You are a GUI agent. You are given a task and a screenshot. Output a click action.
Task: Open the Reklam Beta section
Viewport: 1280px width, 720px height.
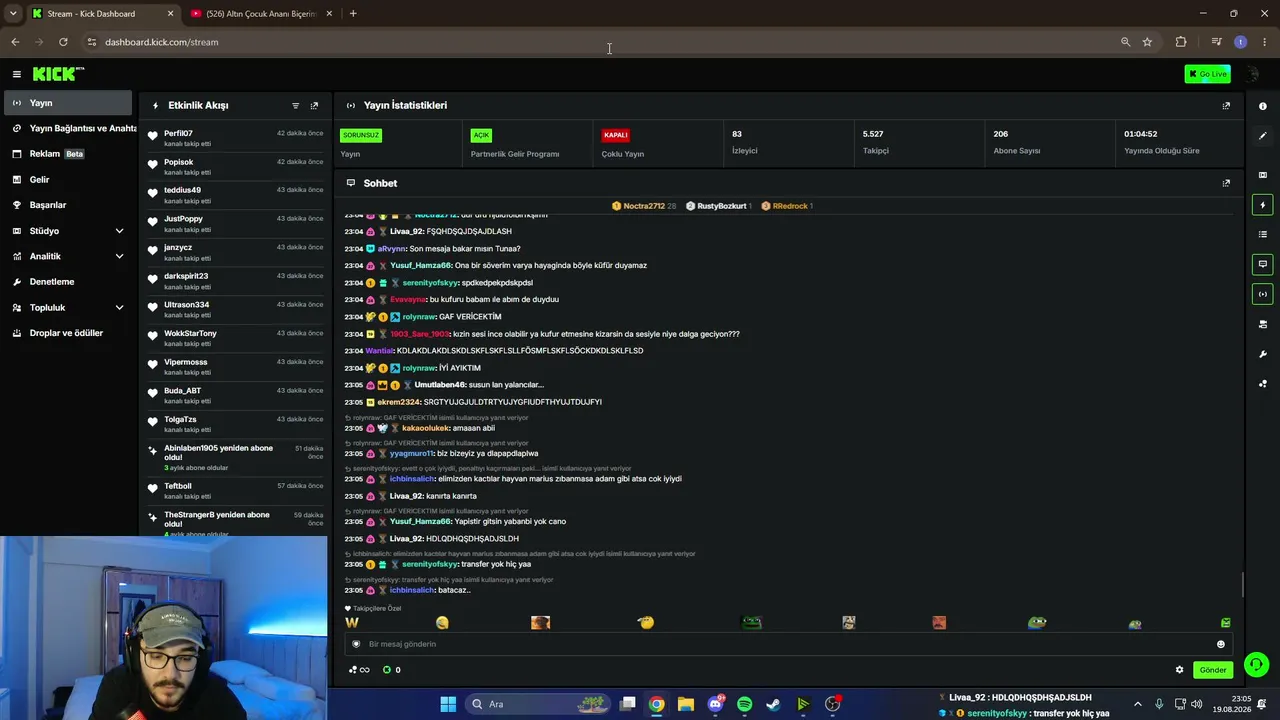click(66, 154)
